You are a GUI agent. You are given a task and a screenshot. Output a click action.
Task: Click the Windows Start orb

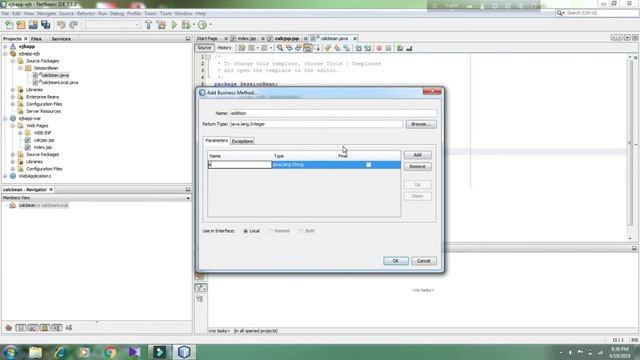10,352
